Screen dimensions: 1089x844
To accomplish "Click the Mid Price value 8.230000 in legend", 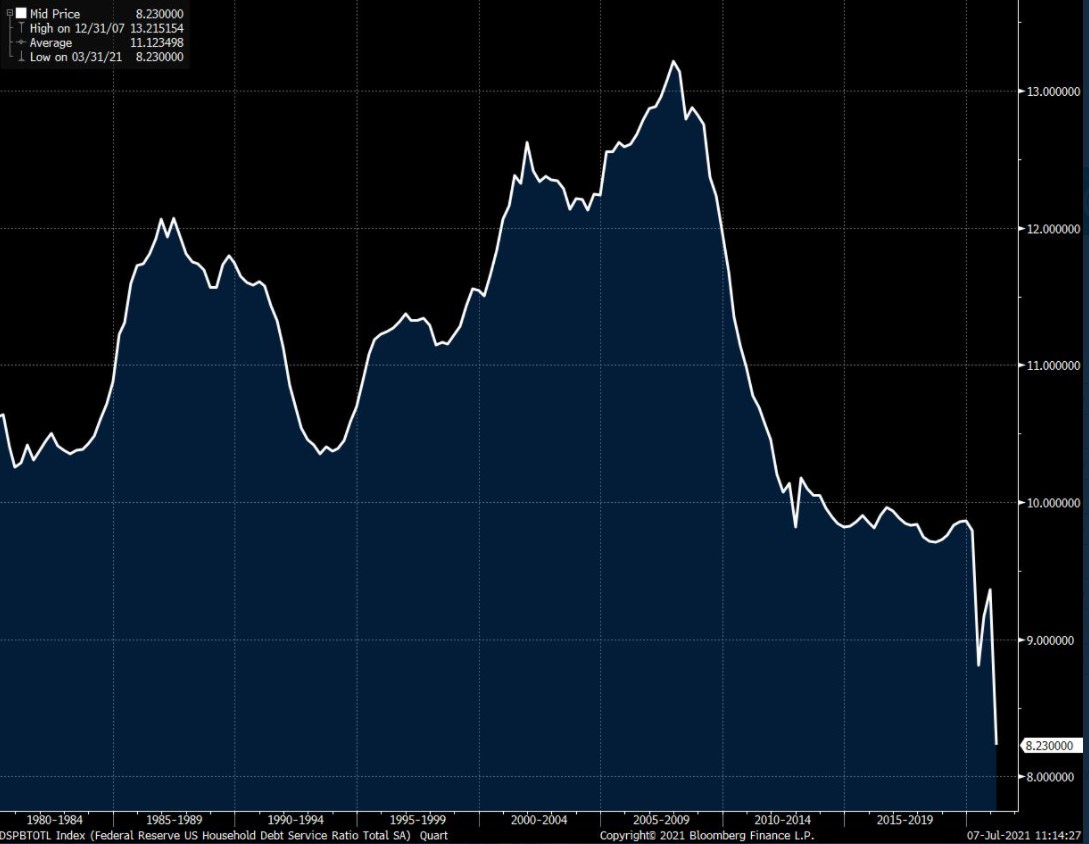I will pyautogui.click(x=160, y=14).
